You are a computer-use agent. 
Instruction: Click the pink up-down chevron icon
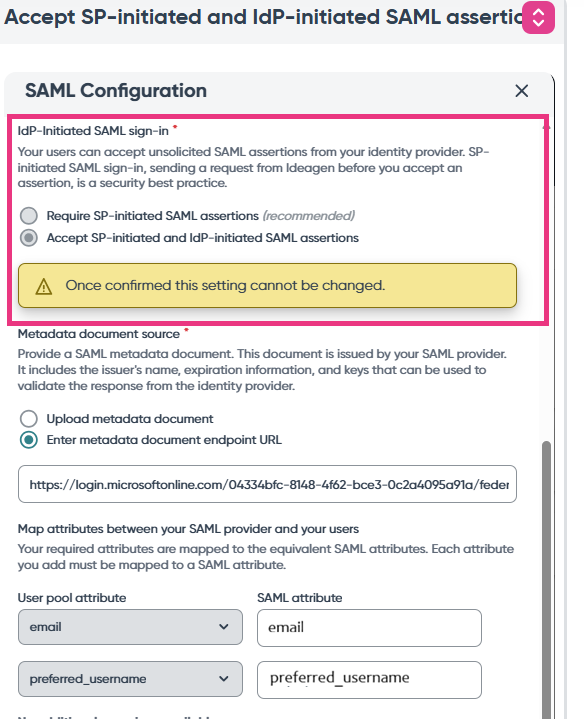538,17
